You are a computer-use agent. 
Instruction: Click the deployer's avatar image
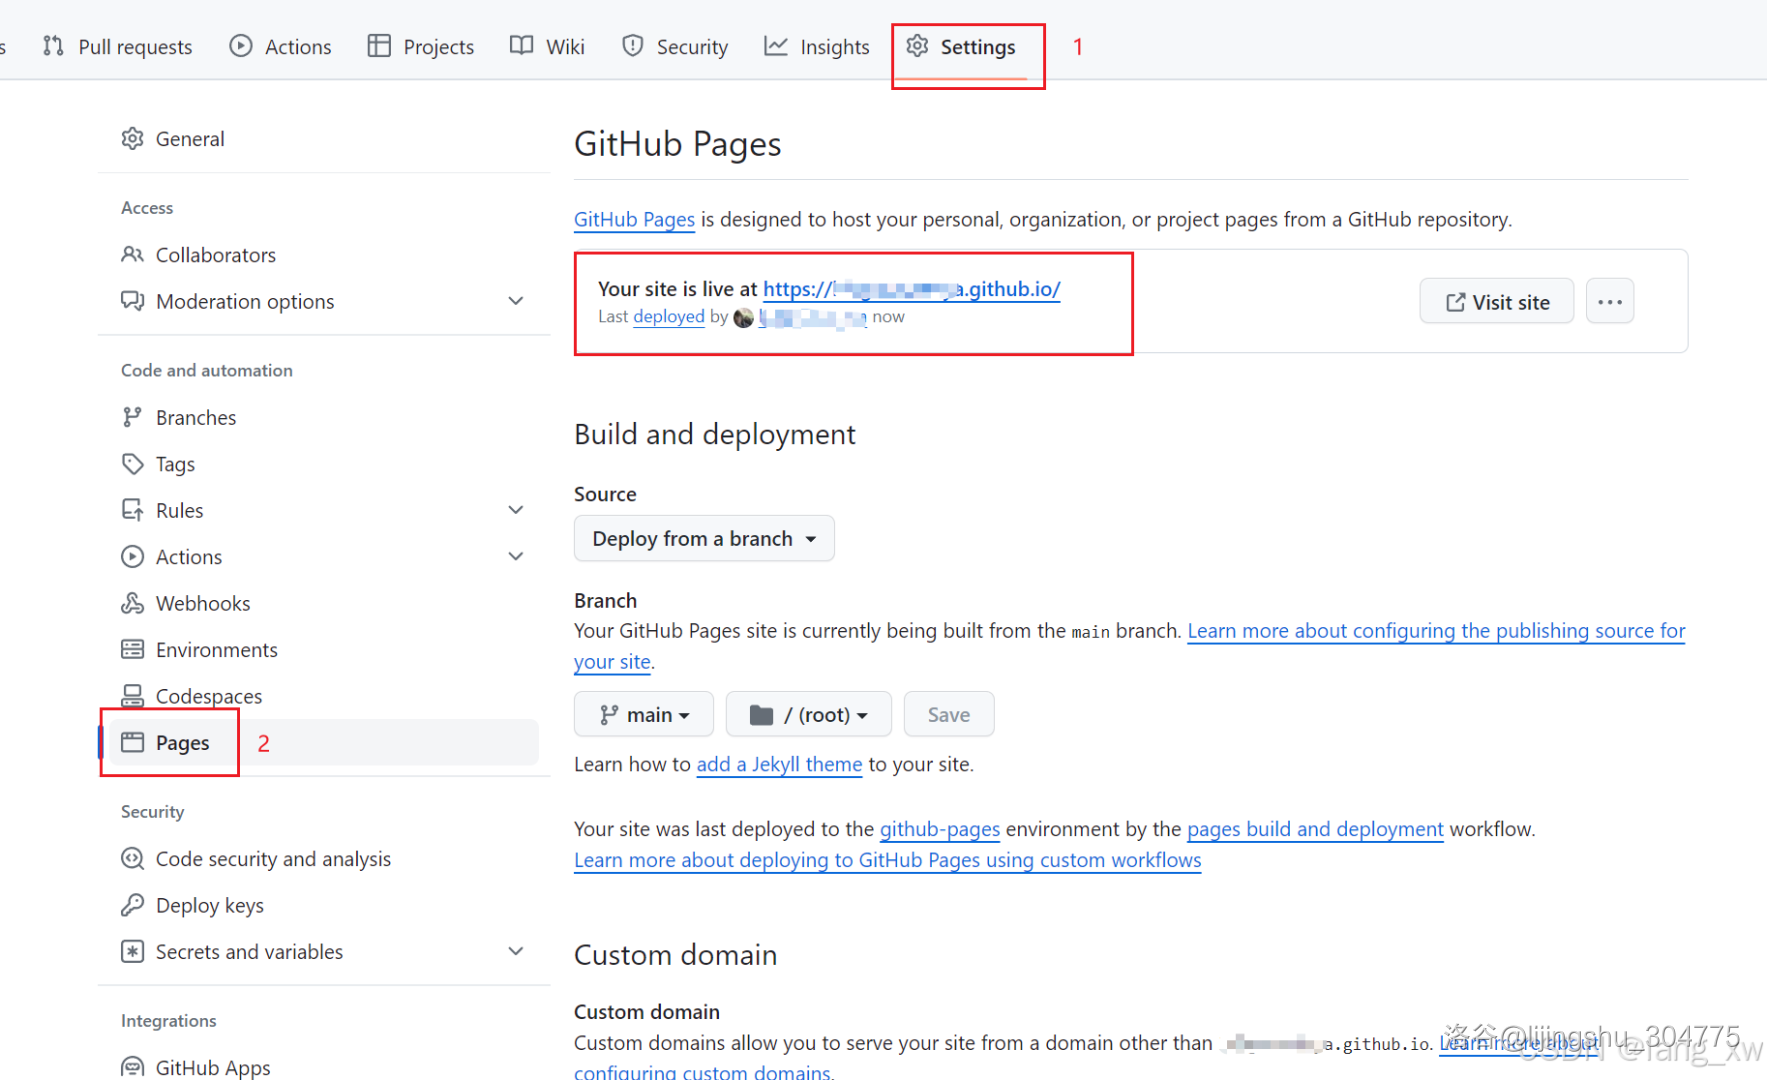click(743, 317)
